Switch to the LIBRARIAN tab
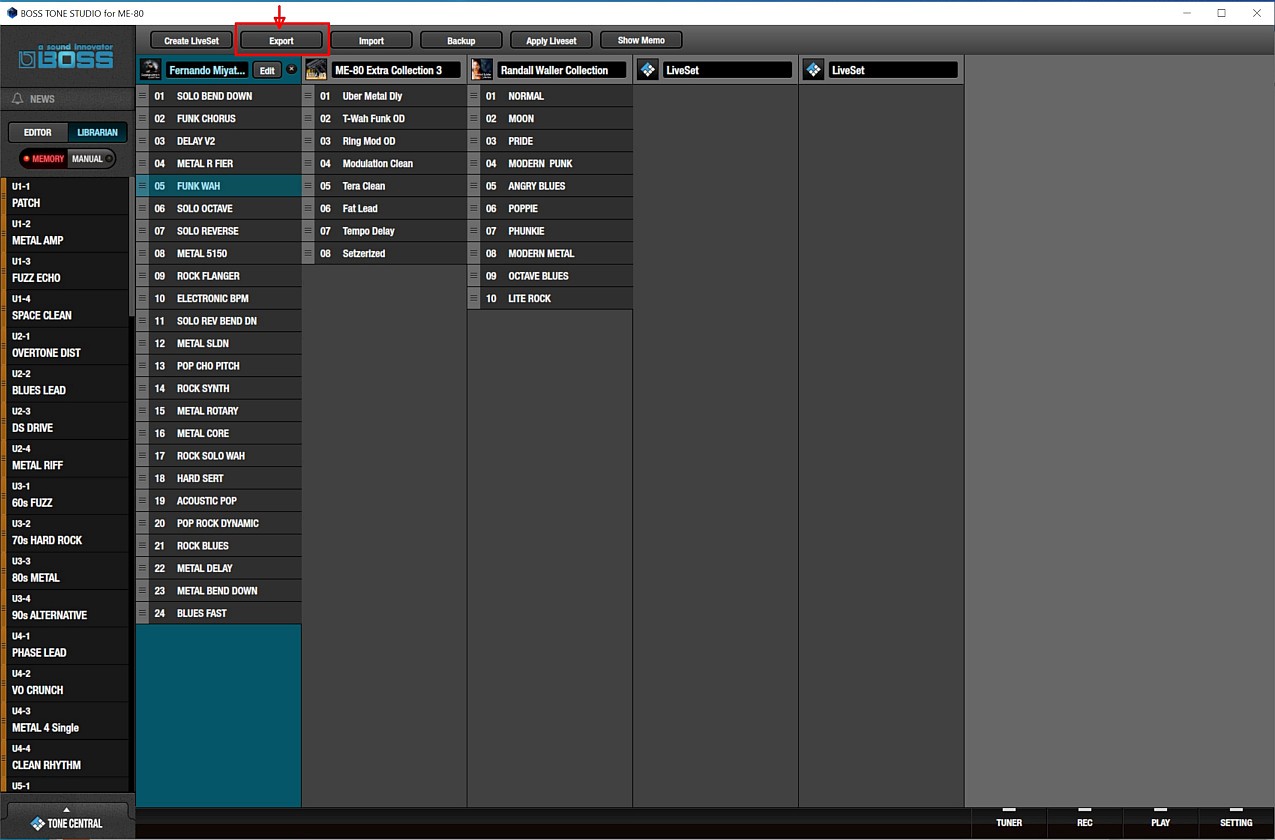This screenshot has width=1275, height=840. [97, 132]
